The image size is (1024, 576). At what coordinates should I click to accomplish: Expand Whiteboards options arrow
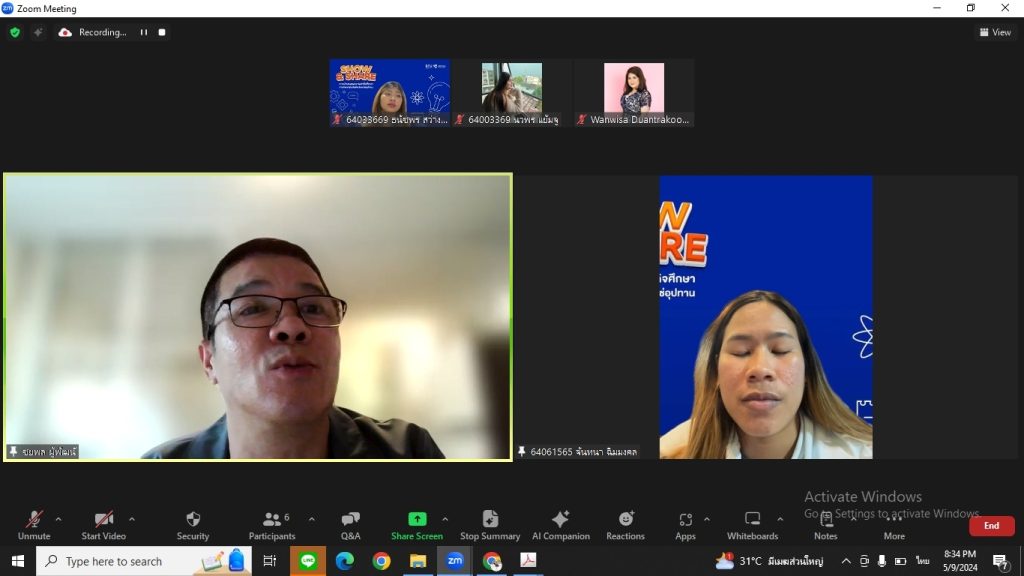tap(780, 519)
